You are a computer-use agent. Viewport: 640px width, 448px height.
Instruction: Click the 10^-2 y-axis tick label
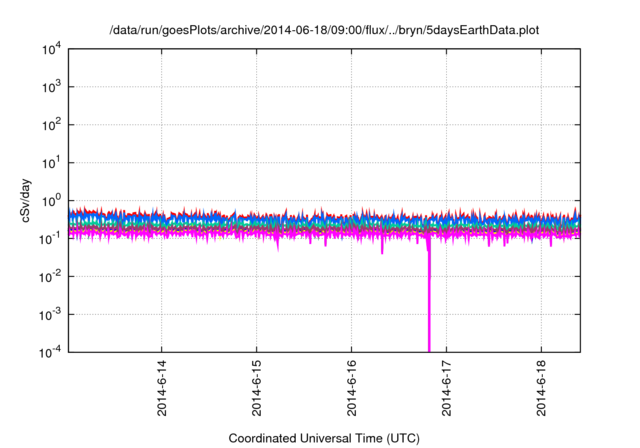50,277
